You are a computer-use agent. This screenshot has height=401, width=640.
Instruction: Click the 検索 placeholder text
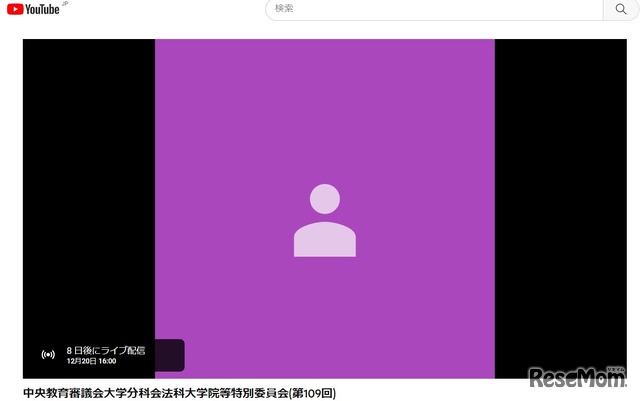(284, 8)
